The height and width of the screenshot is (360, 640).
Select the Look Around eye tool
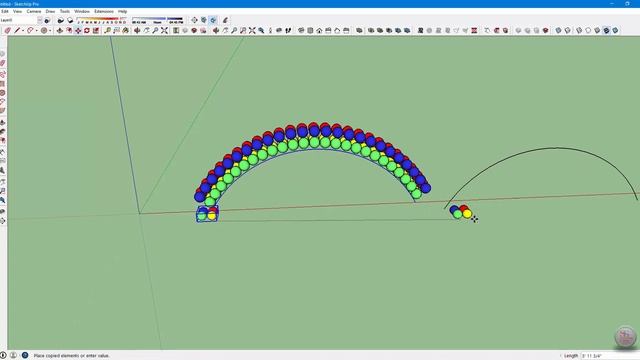point(279,30)
